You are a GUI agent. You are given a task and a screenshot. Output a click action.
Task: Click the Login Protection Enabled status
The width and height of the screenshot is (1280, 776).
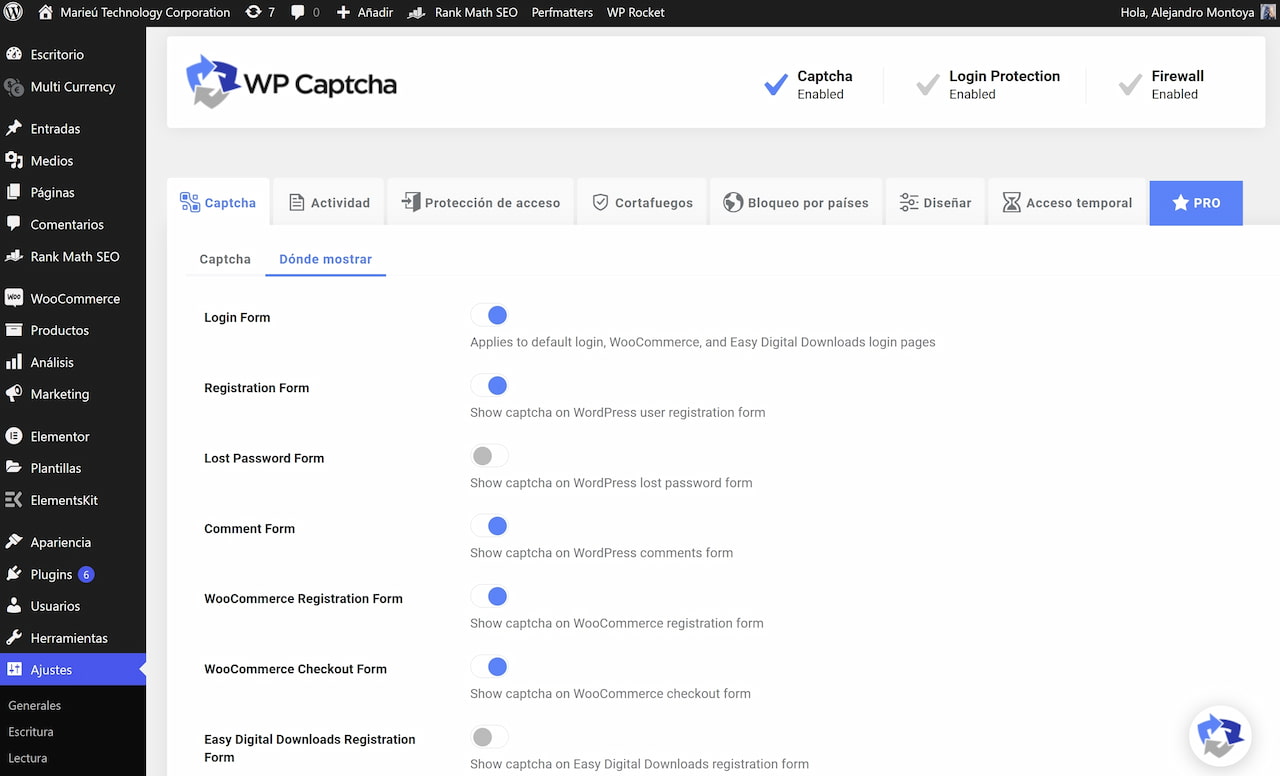pos(988,84)
